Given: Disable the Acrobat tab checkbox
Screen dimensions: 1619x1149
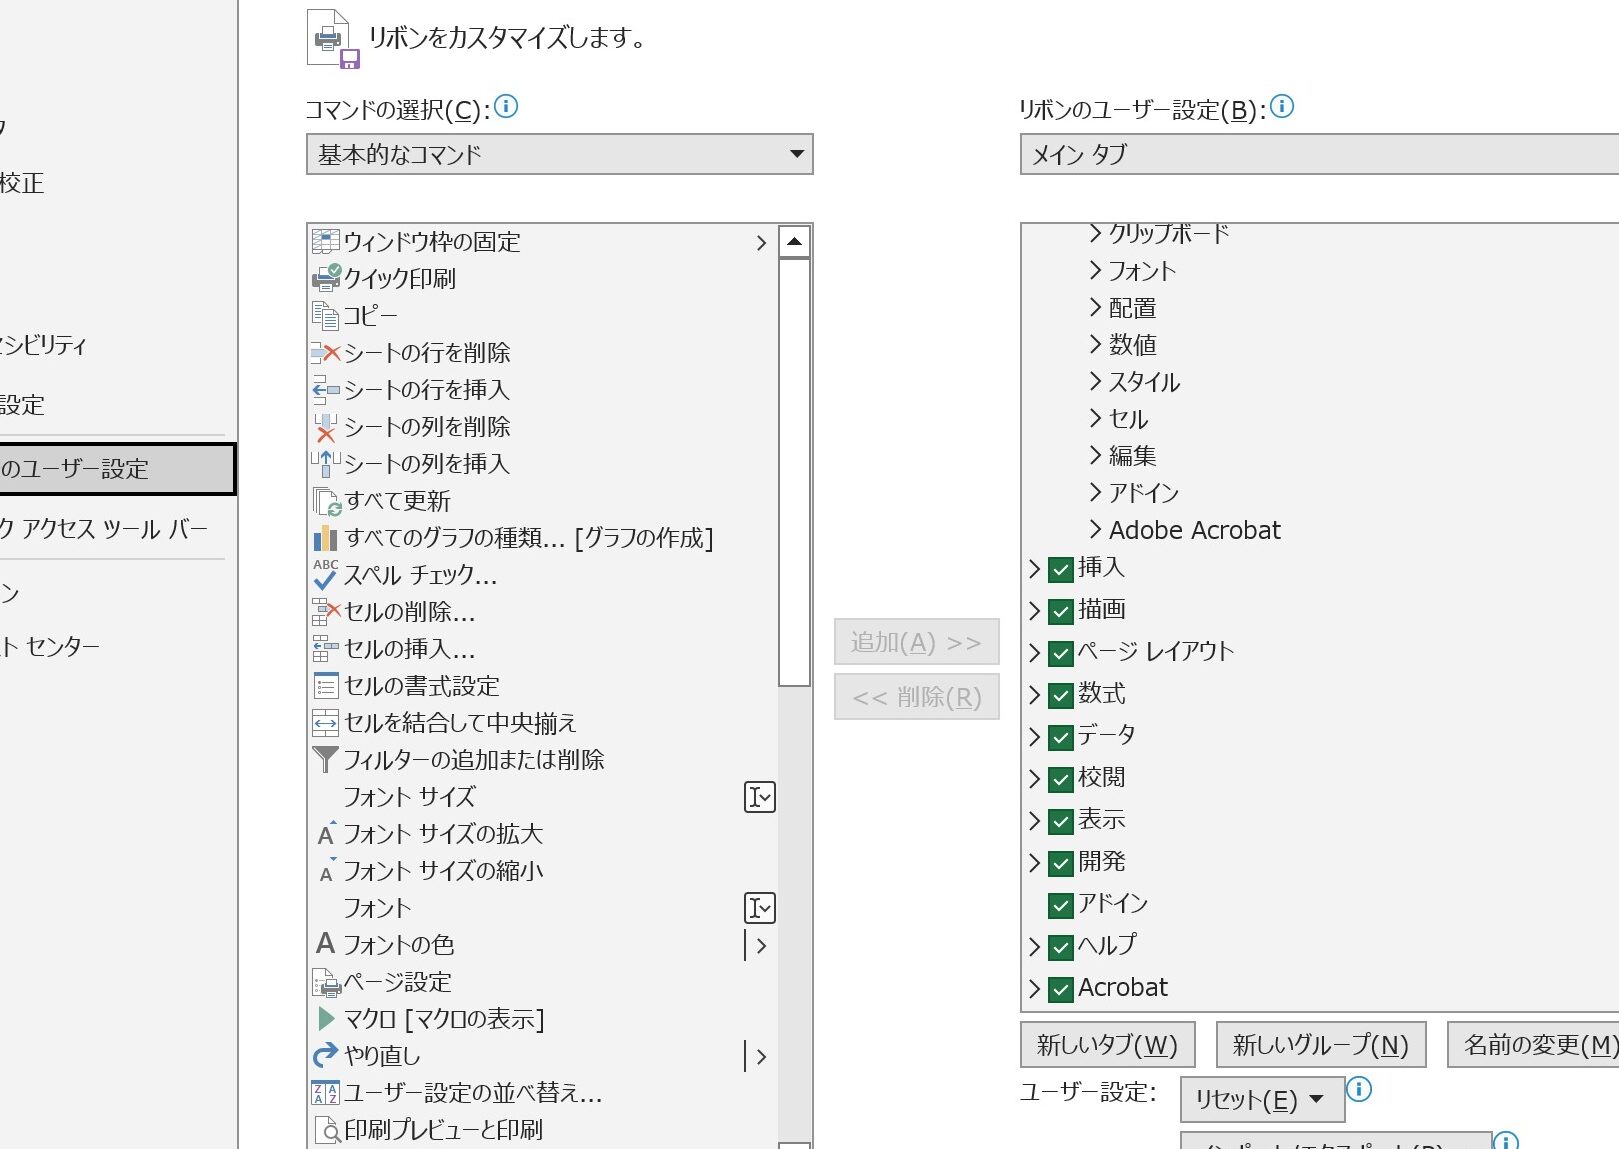Looking at the screenshot, I should pyautogui.click(x=1061, y=989).
